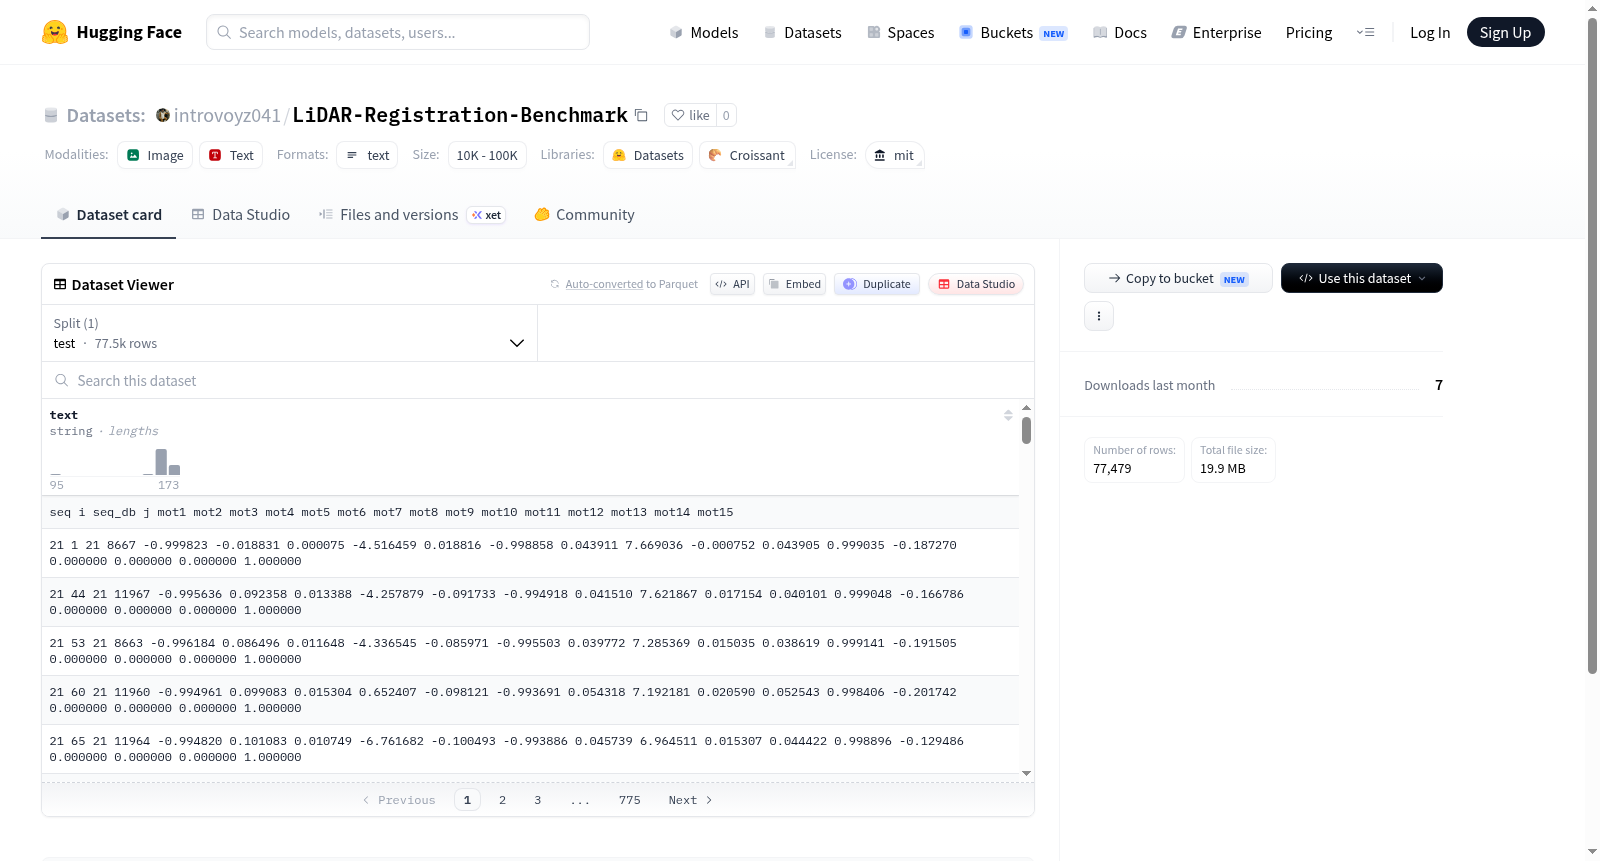Click the Previous page button

pos(399,800)
